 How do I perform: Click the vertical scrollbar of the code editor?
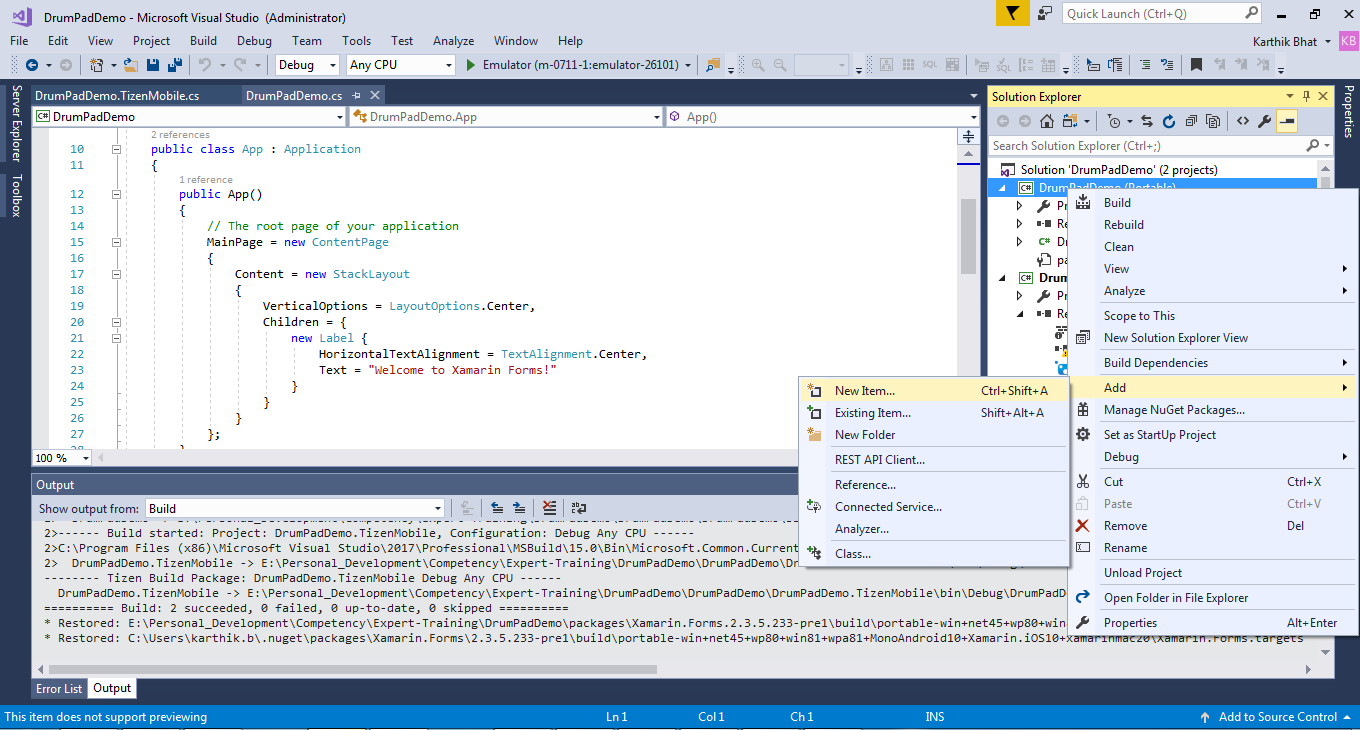[x=967, y=235]
